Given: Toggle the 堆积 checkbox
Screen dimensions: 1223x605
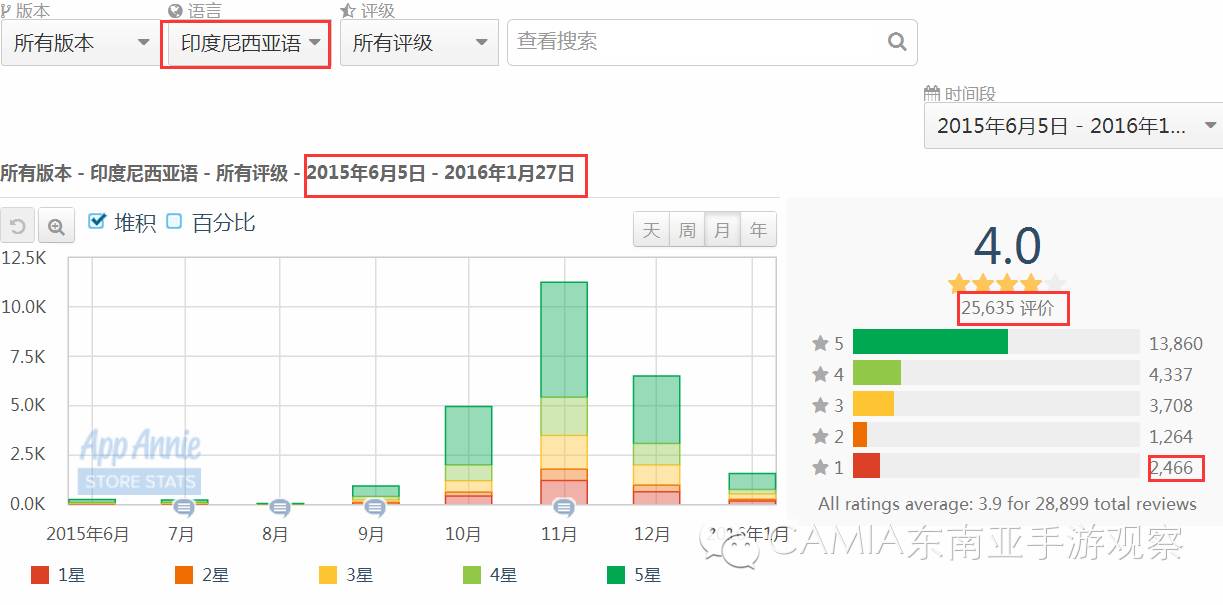Looking at the screenshot, I should click(x=97, y=221).
